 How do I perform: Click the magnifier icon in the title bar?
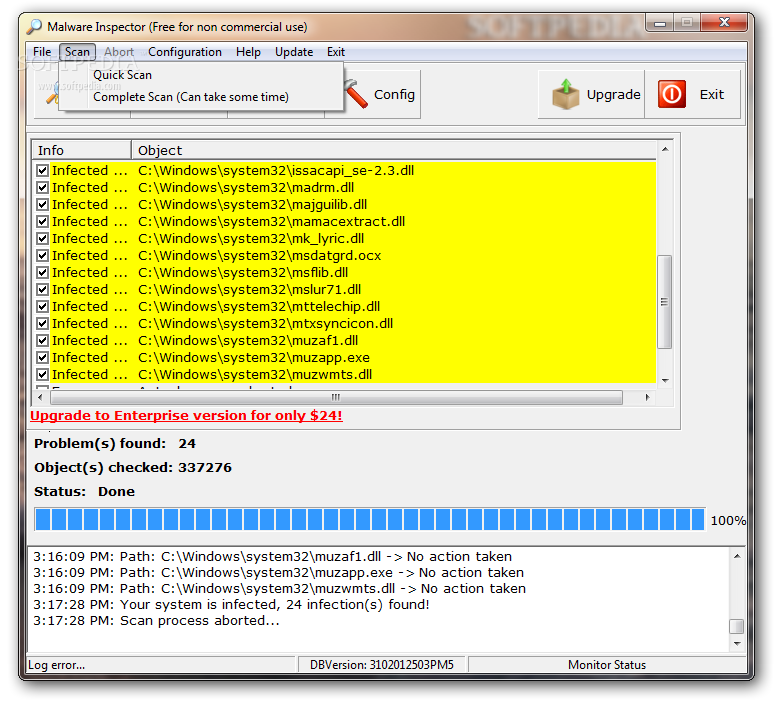(34, 27)
